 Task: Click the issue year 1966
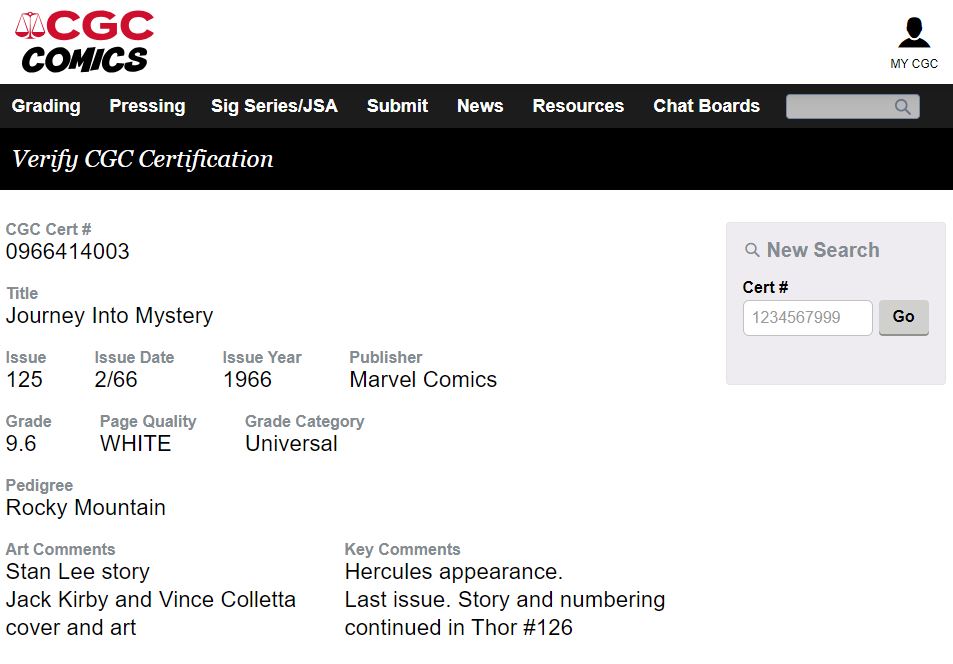coord(247,379)
